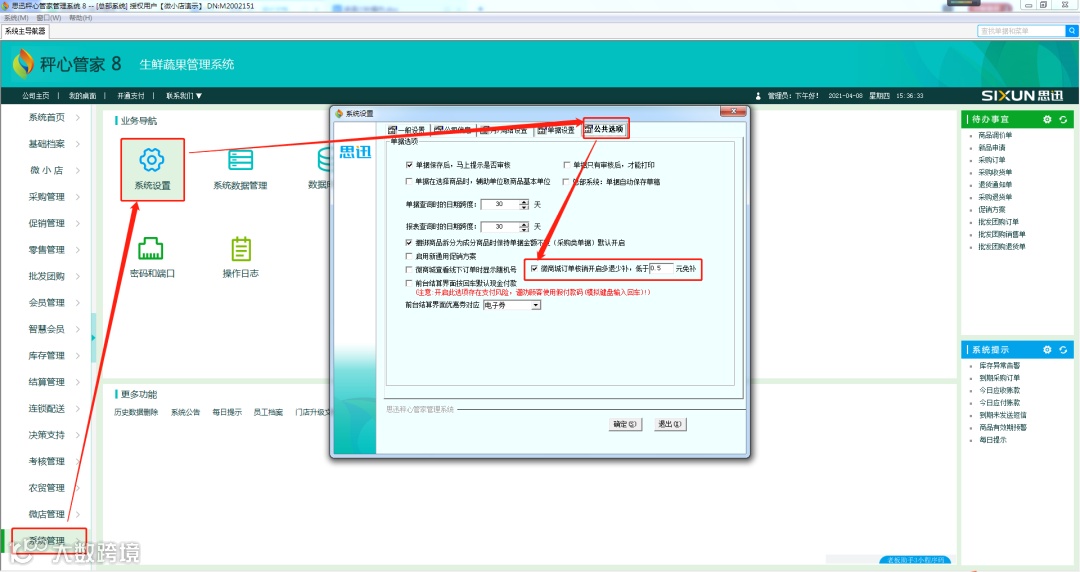1080x572 pixels.
Task: Toggle 微商城订单核销开启多退少补 checkbox
Action: 534,268
